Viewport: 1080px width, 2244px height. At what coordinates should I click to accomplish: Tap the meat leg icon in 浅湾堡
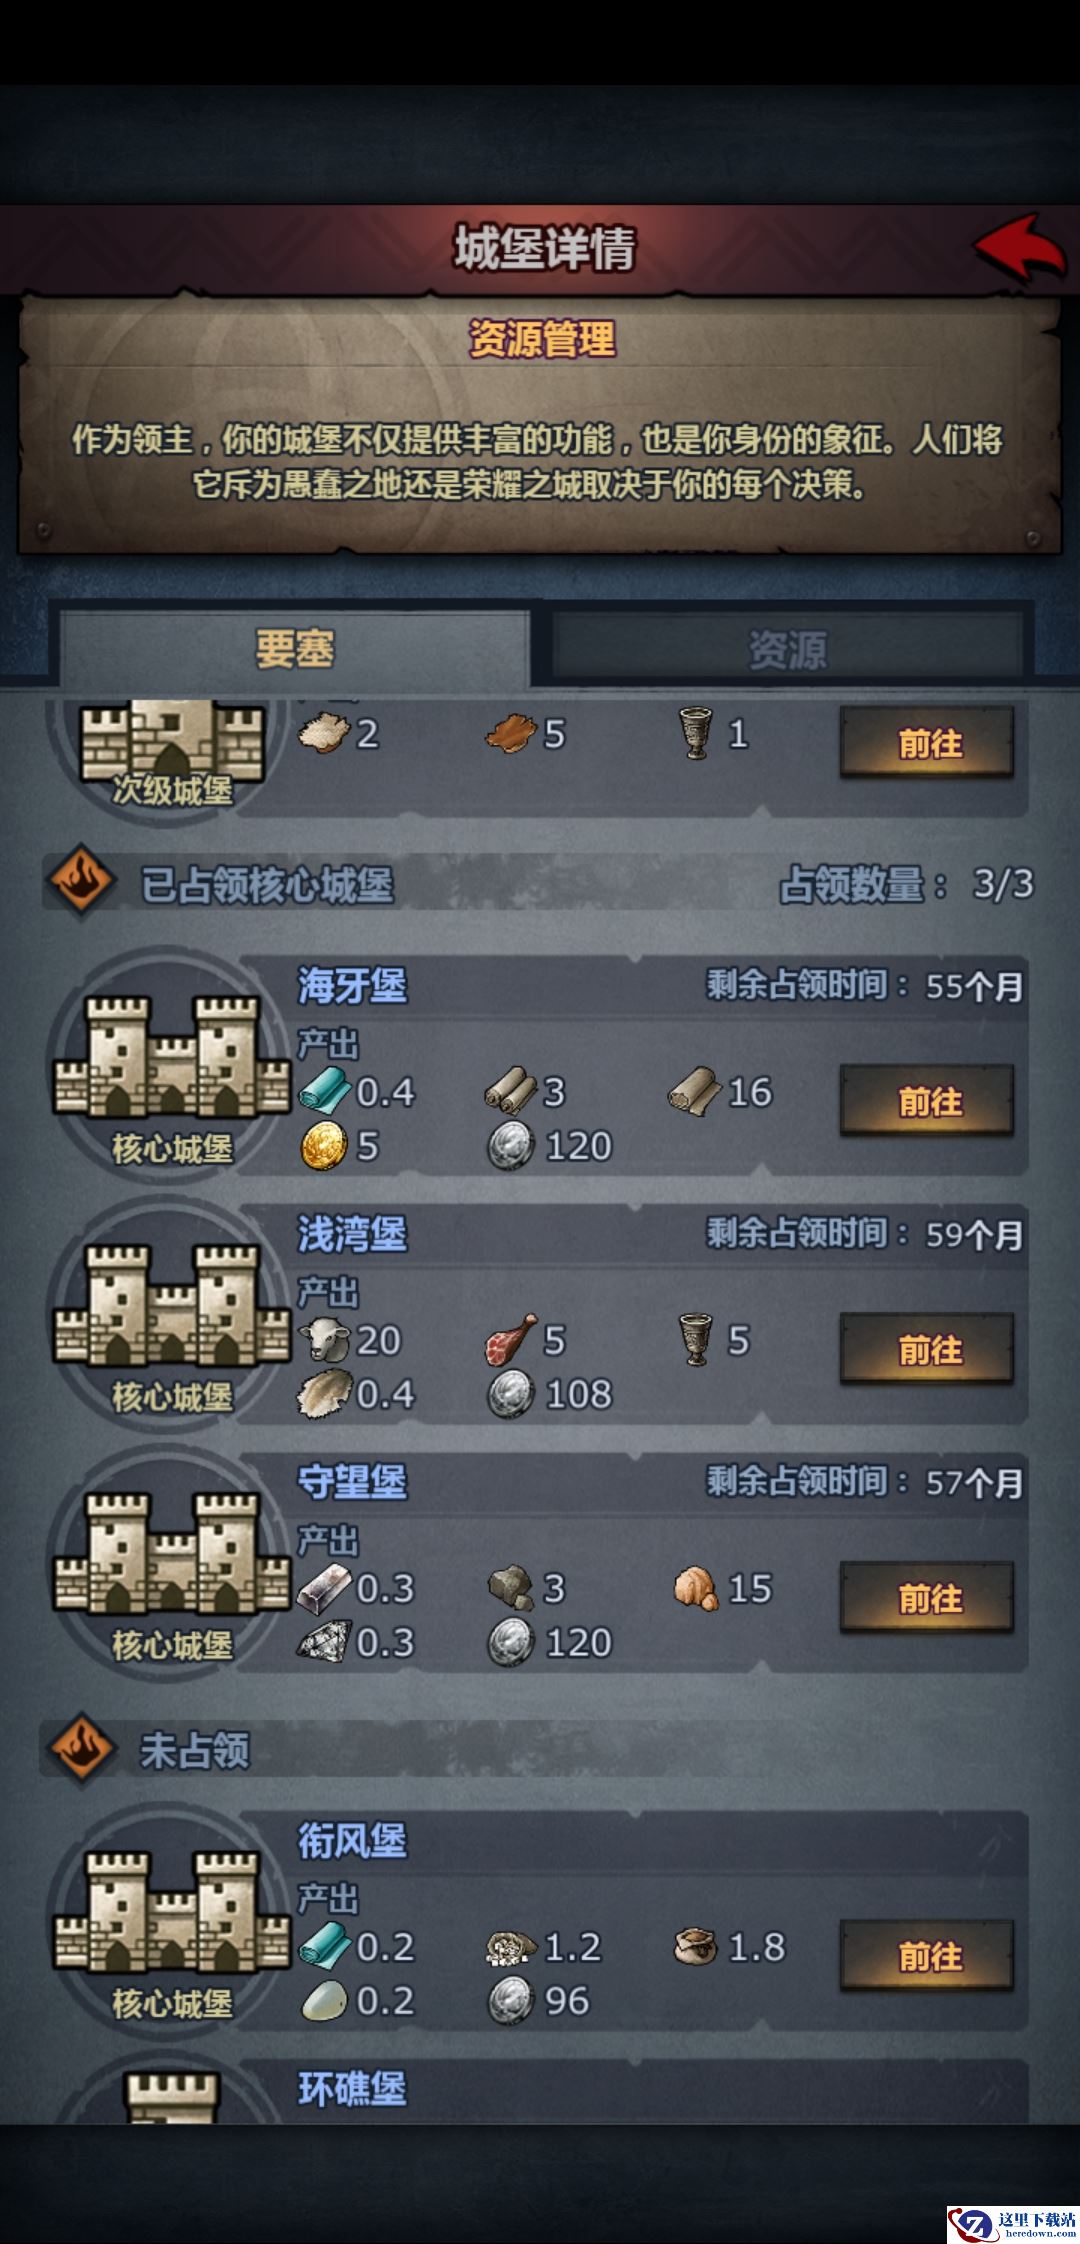coord(511,1340)
